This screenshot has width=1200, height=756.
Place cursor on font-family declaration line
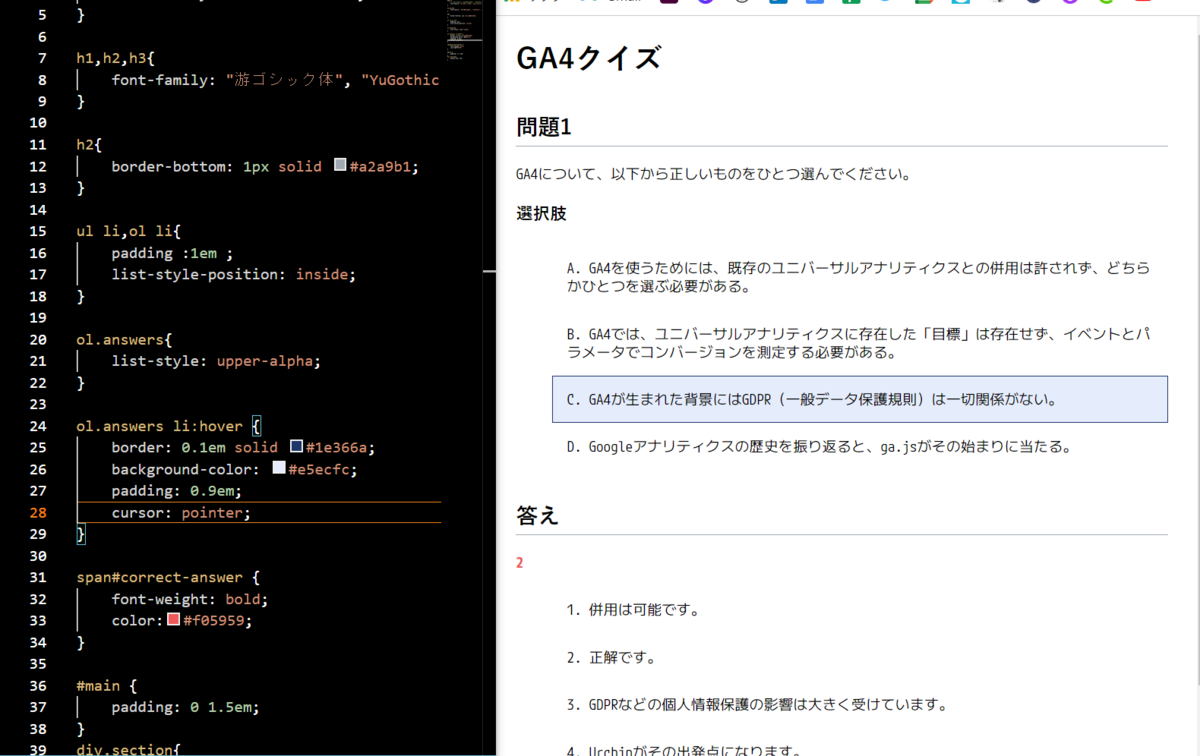pyautogui.click(x=275, y=80)
